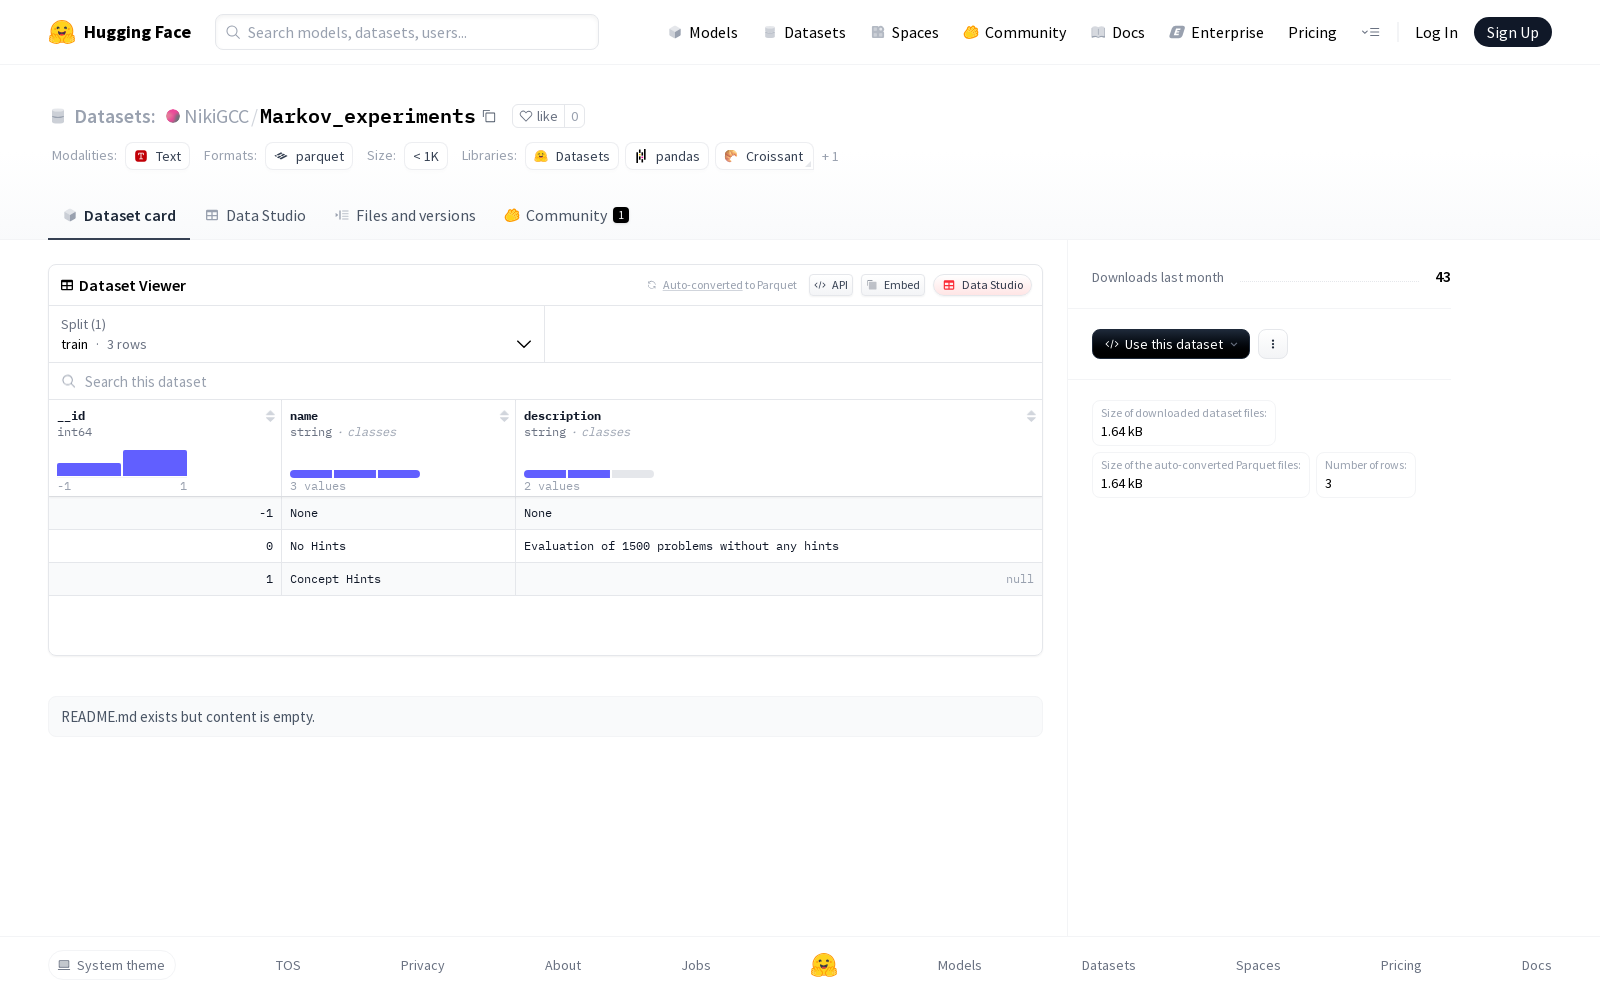Select the null description cell
This screenshot has width=1600, height=1000.
(x=779, y=579)
